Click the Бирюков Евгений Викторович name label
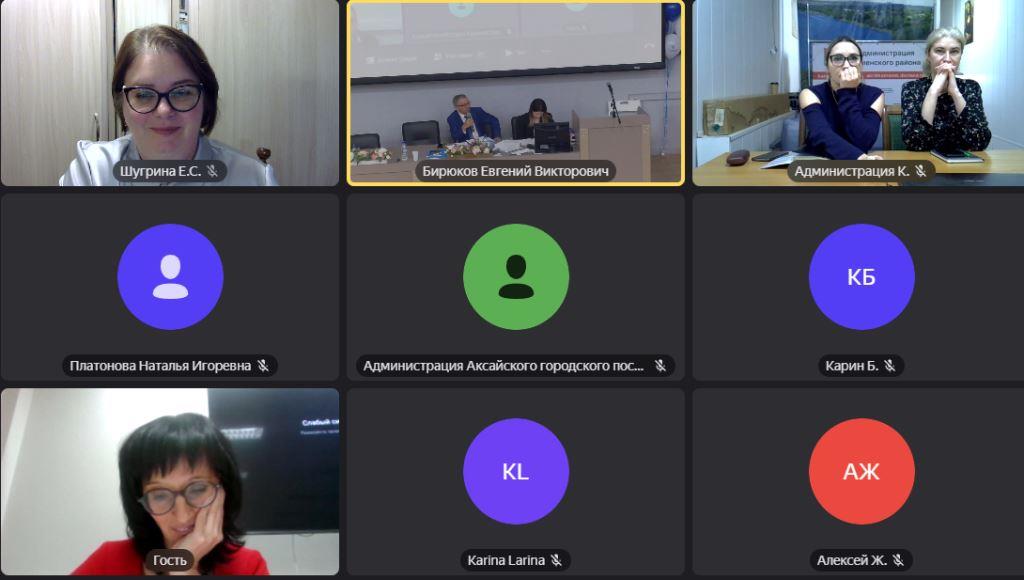This screenshot has height=580, width=1024. tap(515, 171)
